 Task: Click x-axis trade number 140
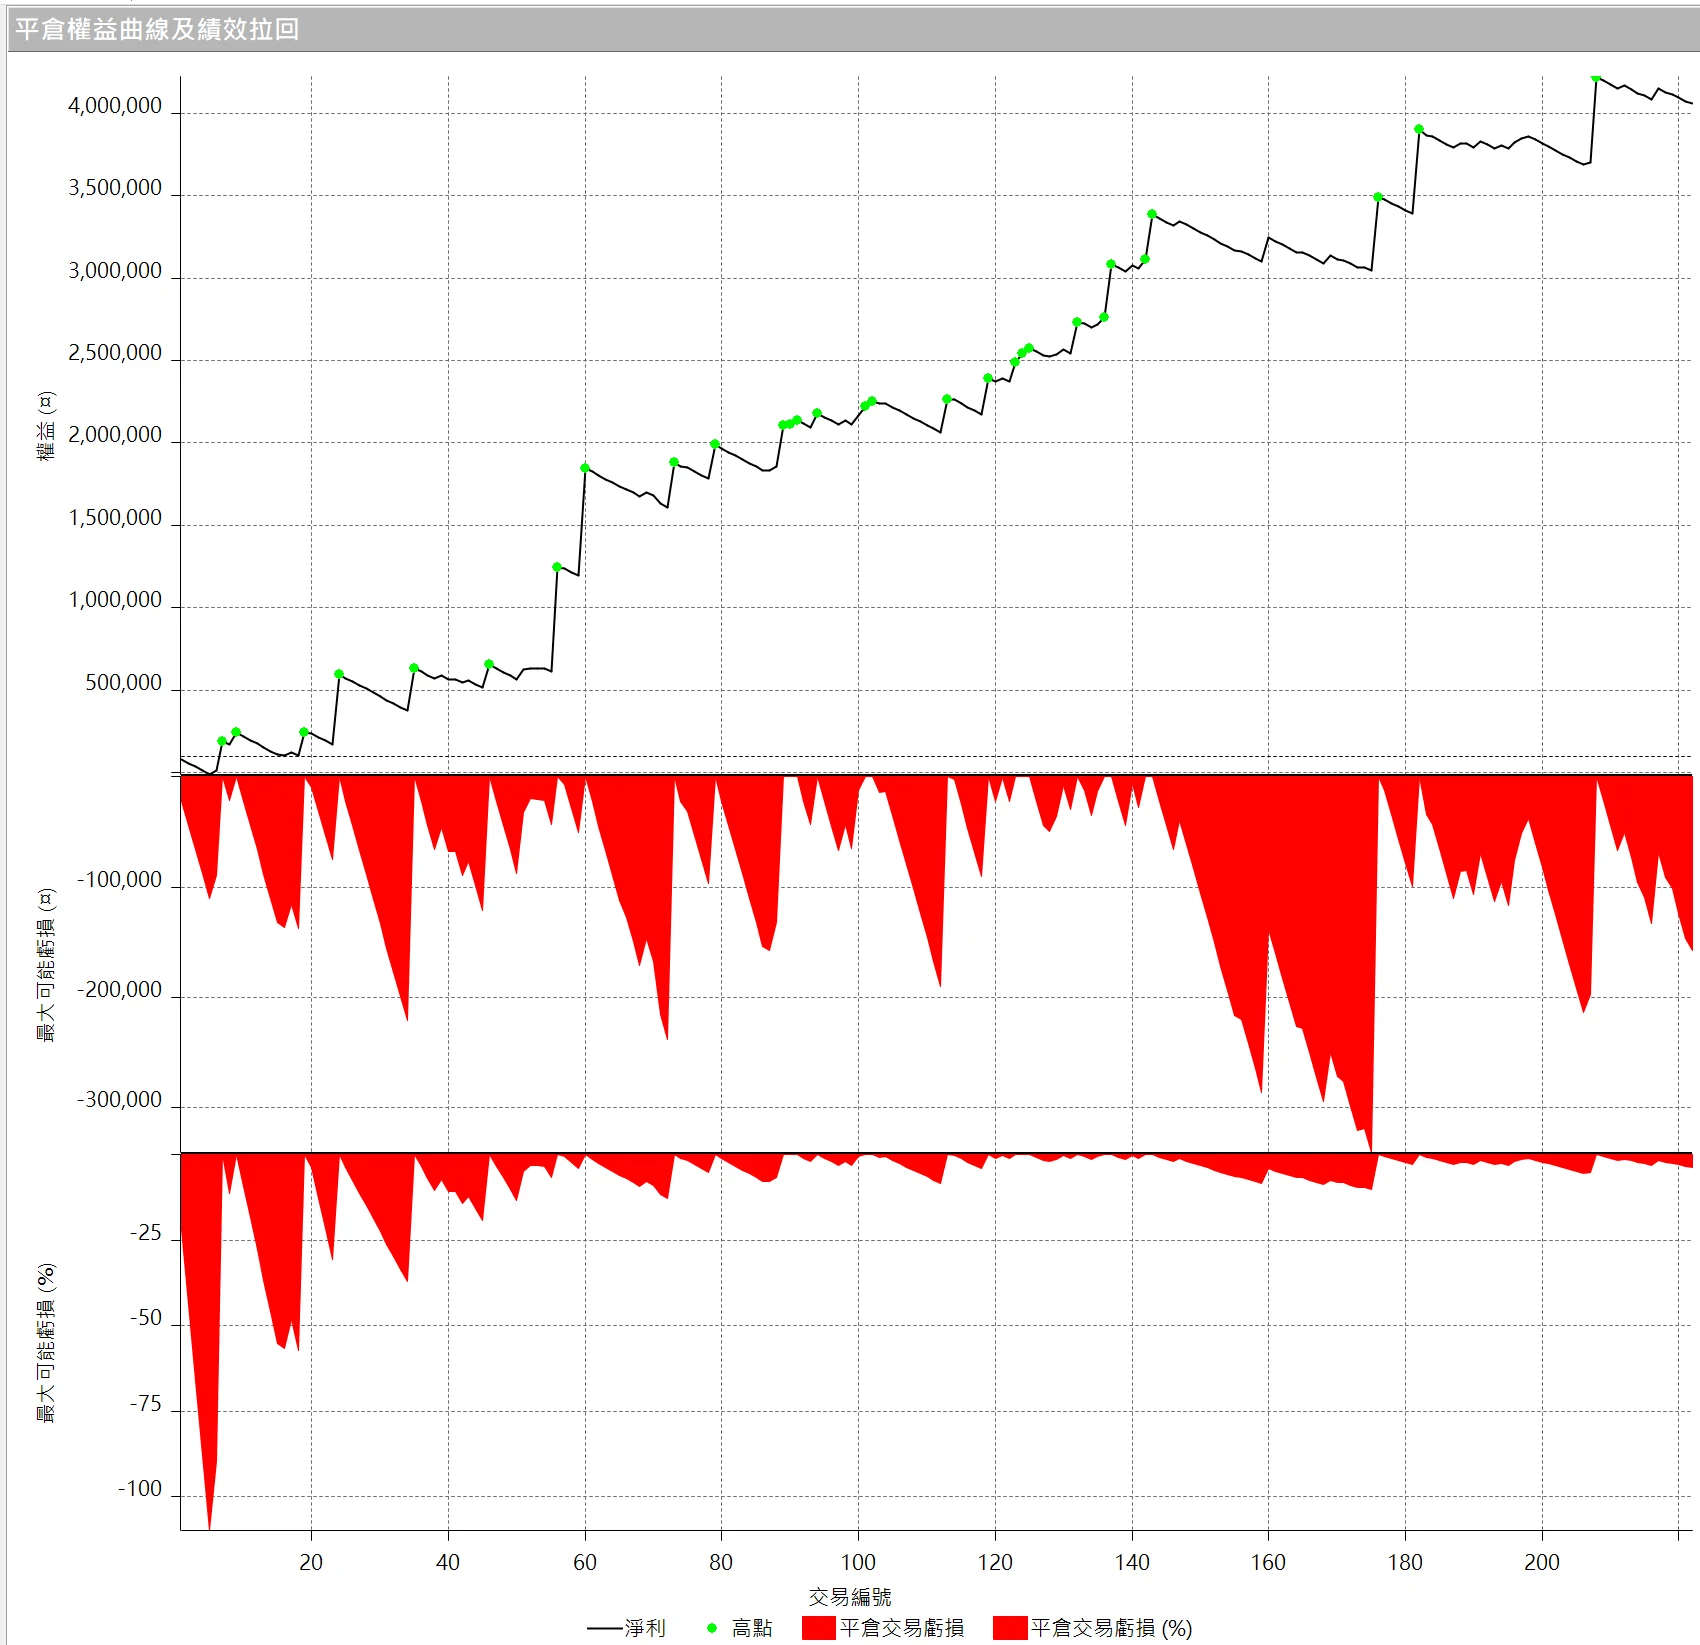1132,1562
